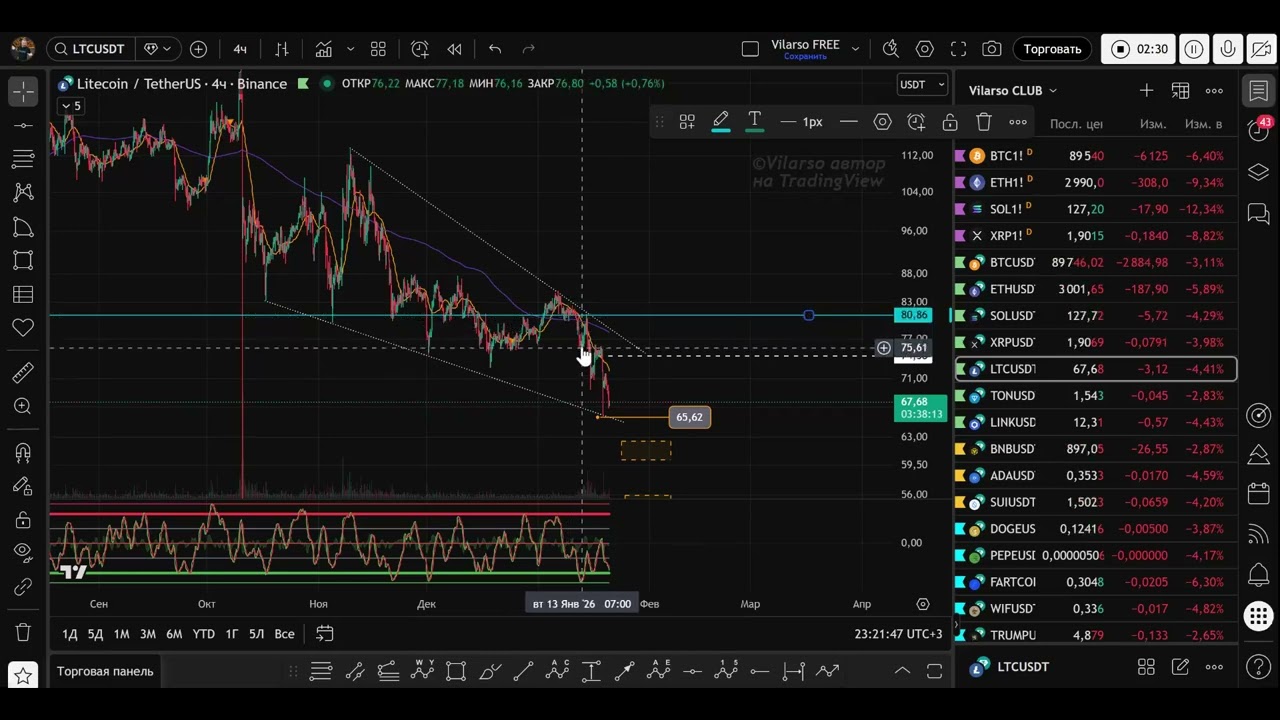1280x720 pixels.
Task: Select the YTD date range
Action: pyautogui.click(x=203, y=634)
